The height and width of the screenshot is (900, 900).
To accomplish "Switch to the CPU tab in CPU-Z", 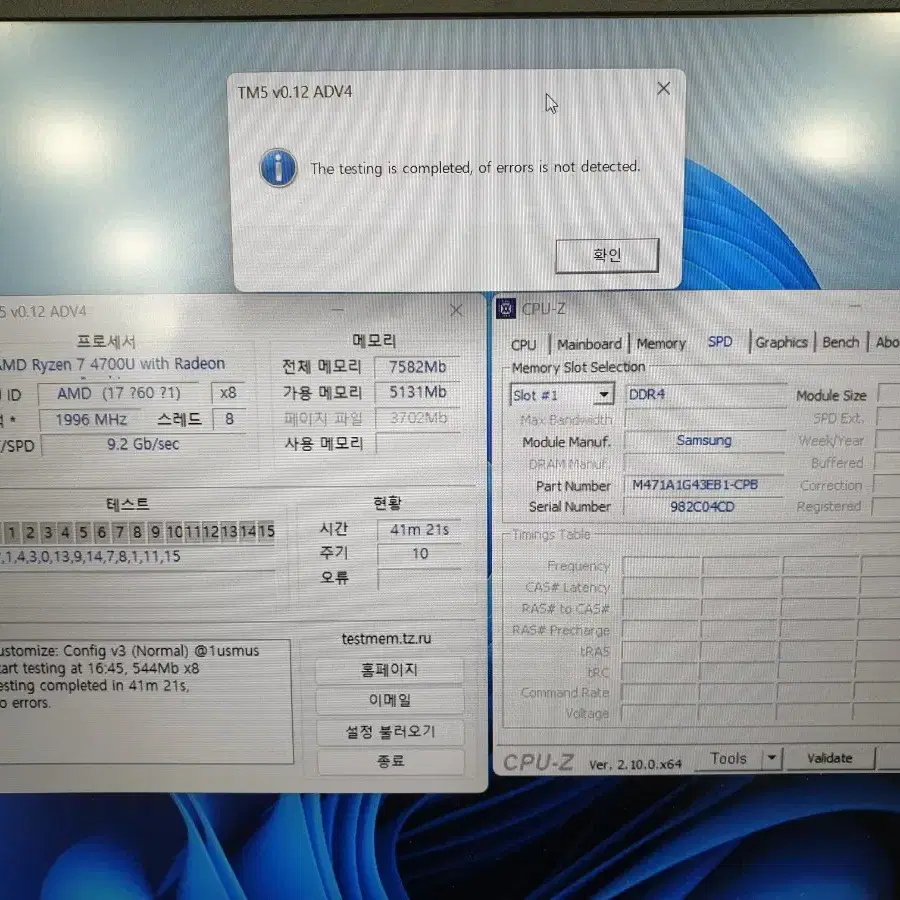I will 523,344.
